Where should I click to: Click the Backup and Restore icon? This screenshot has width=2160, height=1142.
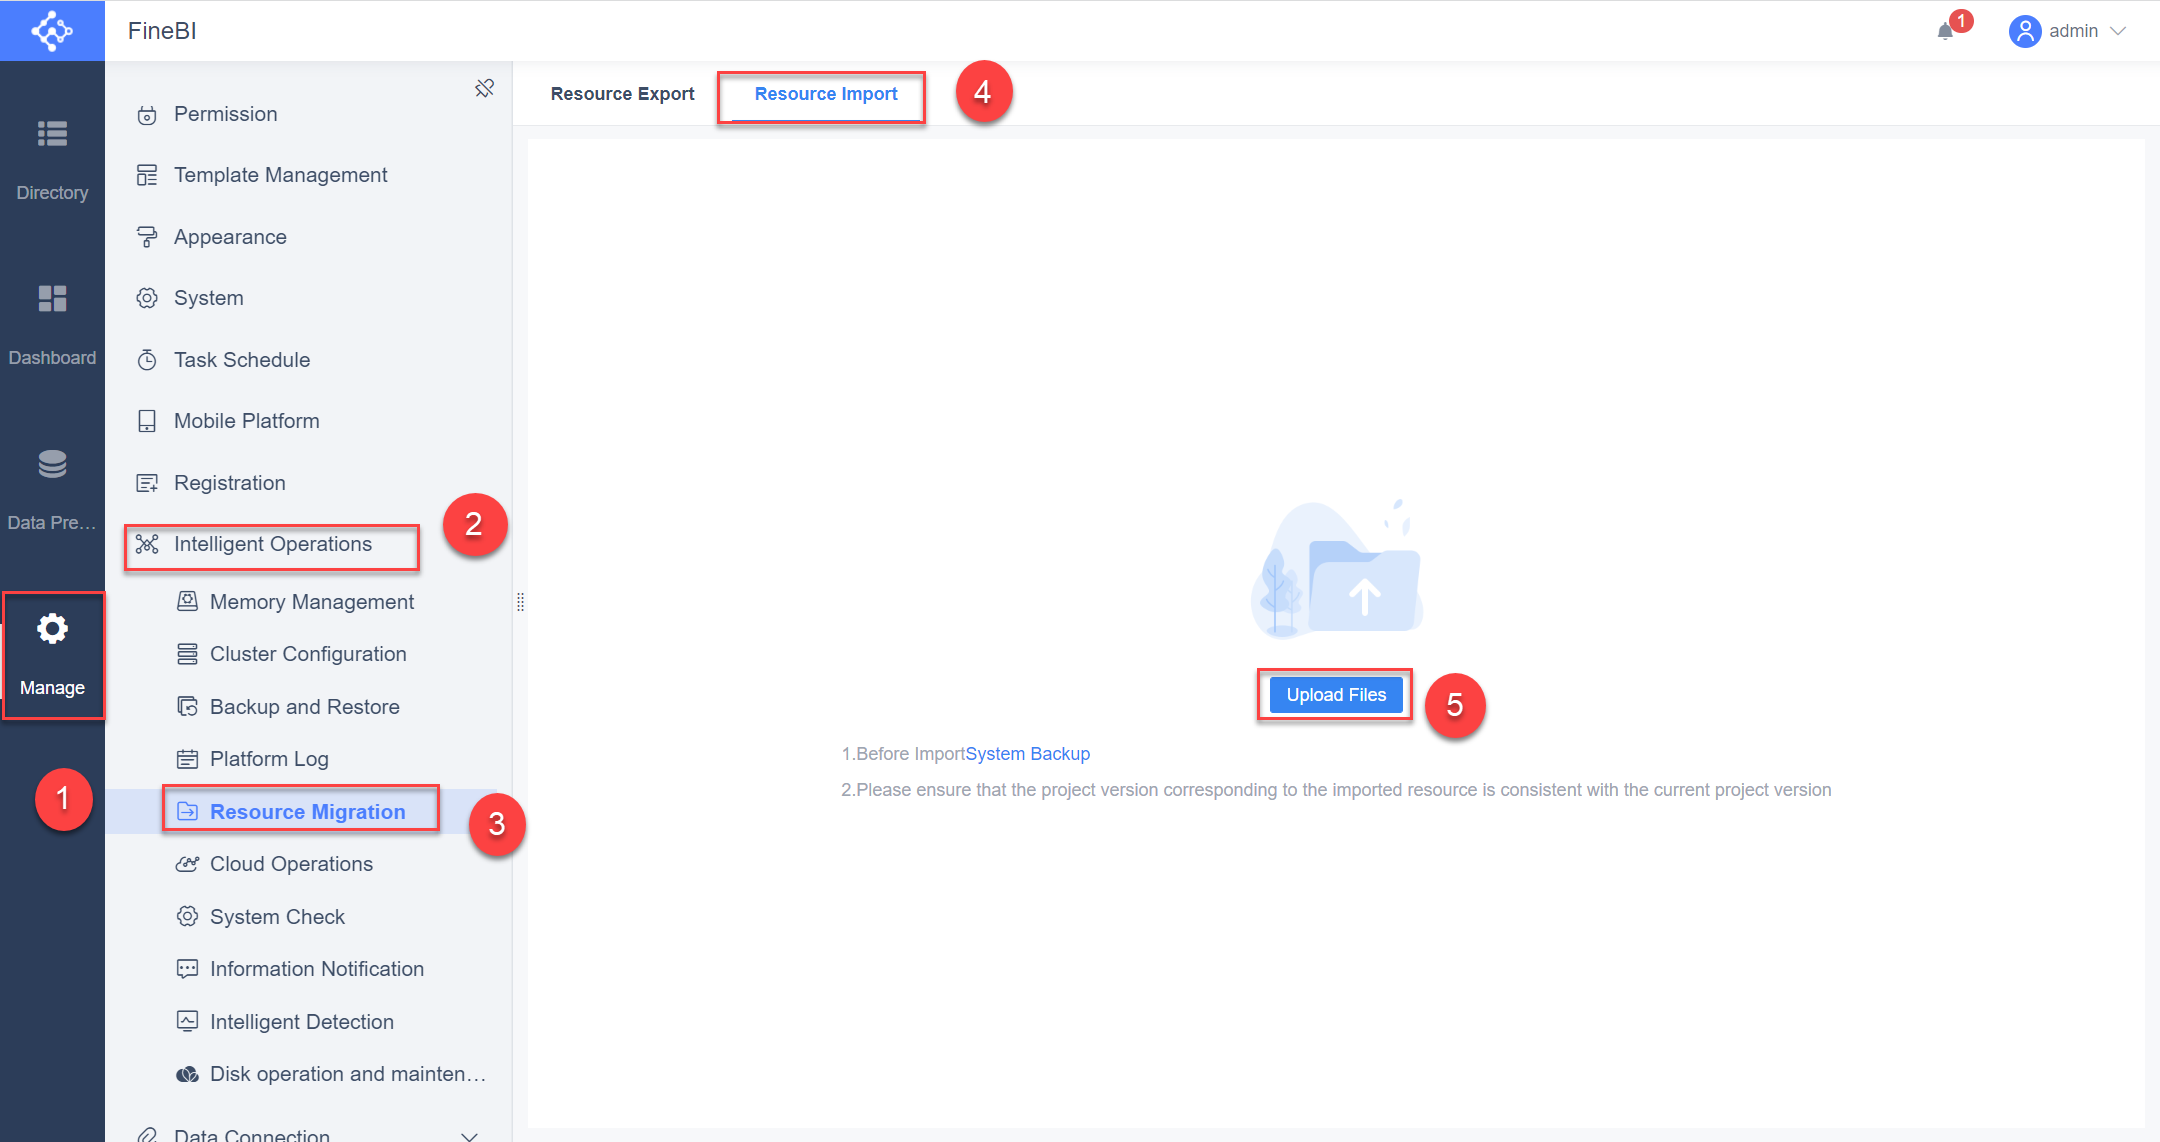187,707
